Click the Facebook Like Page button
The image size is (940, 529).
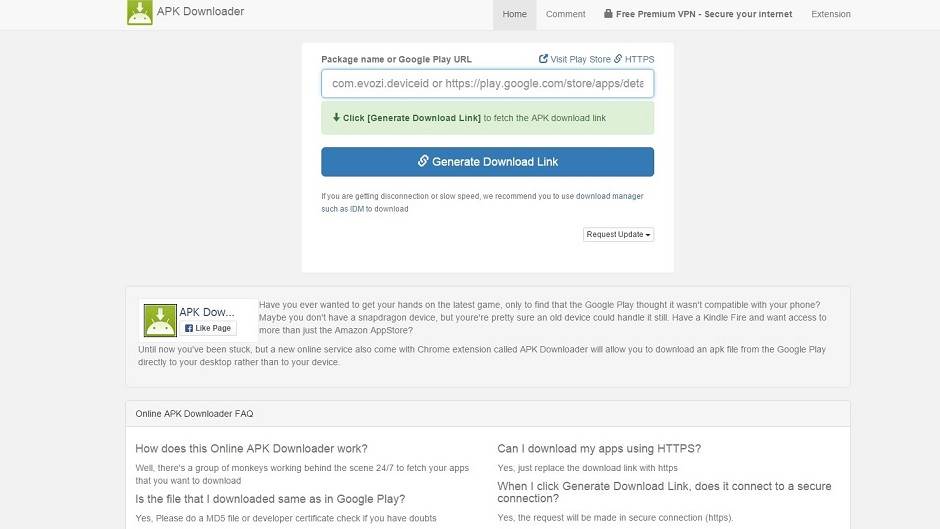click(208, 328)
